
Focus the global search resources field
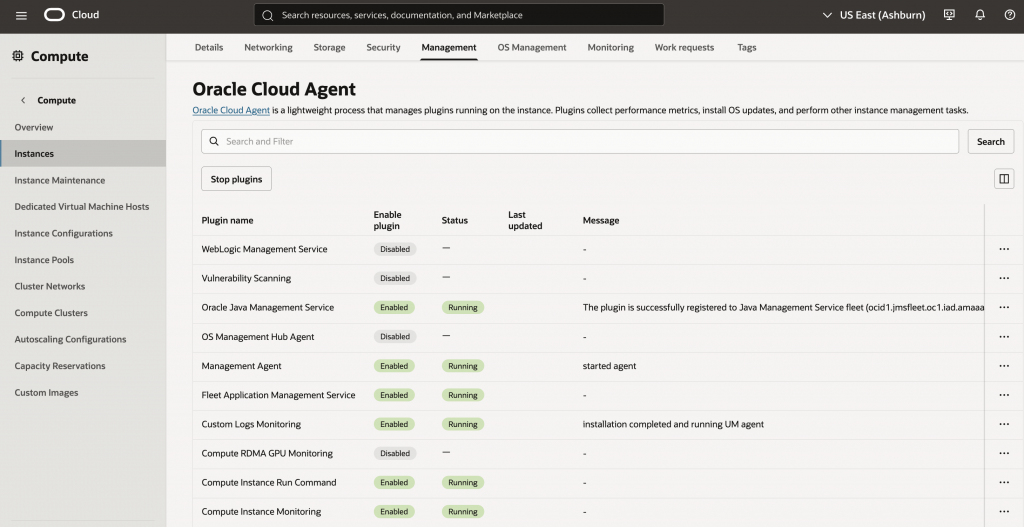(x=459, y=15)
